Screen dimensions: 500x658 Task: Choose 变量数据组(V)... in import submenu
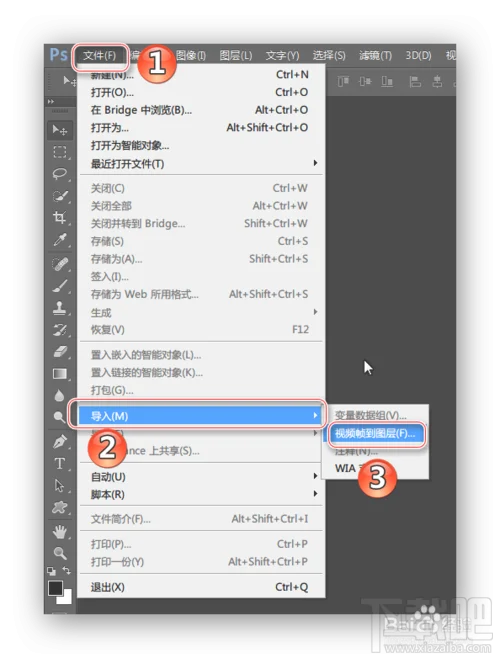coord(376,415)
